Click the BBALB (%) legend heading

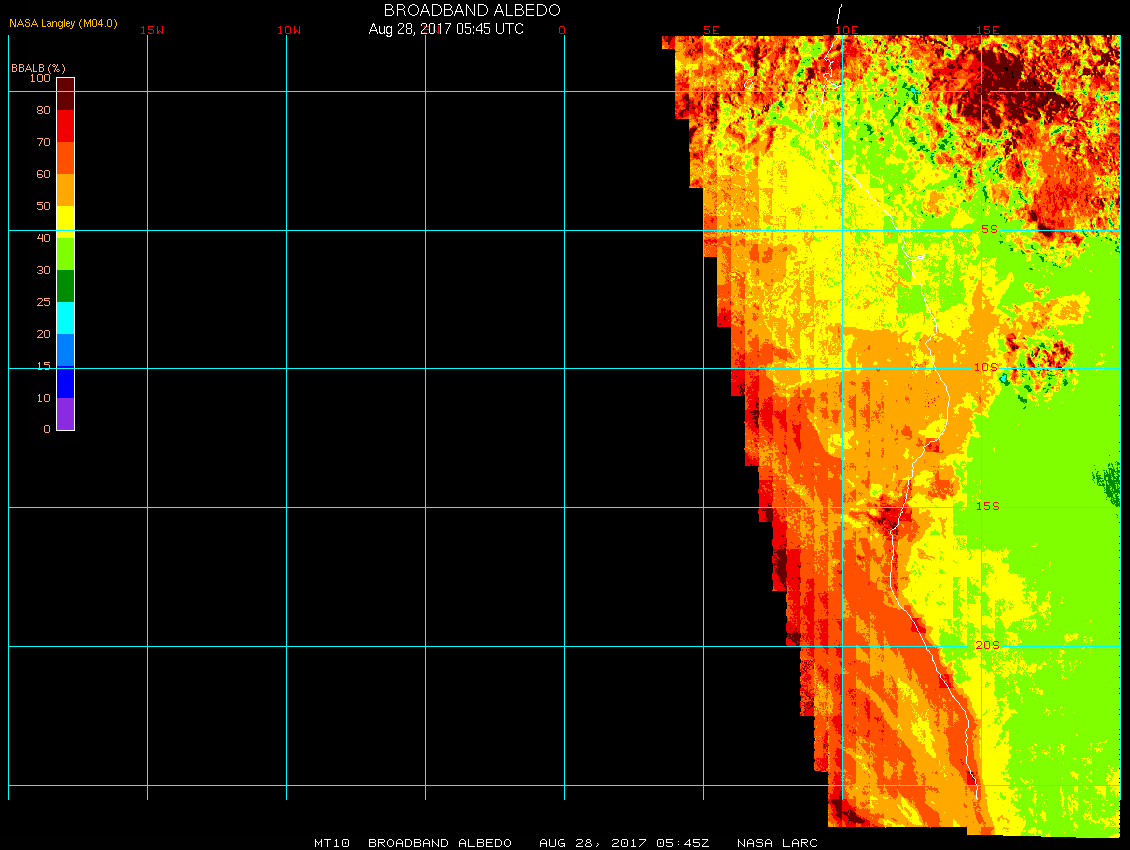tap(37, 67)
